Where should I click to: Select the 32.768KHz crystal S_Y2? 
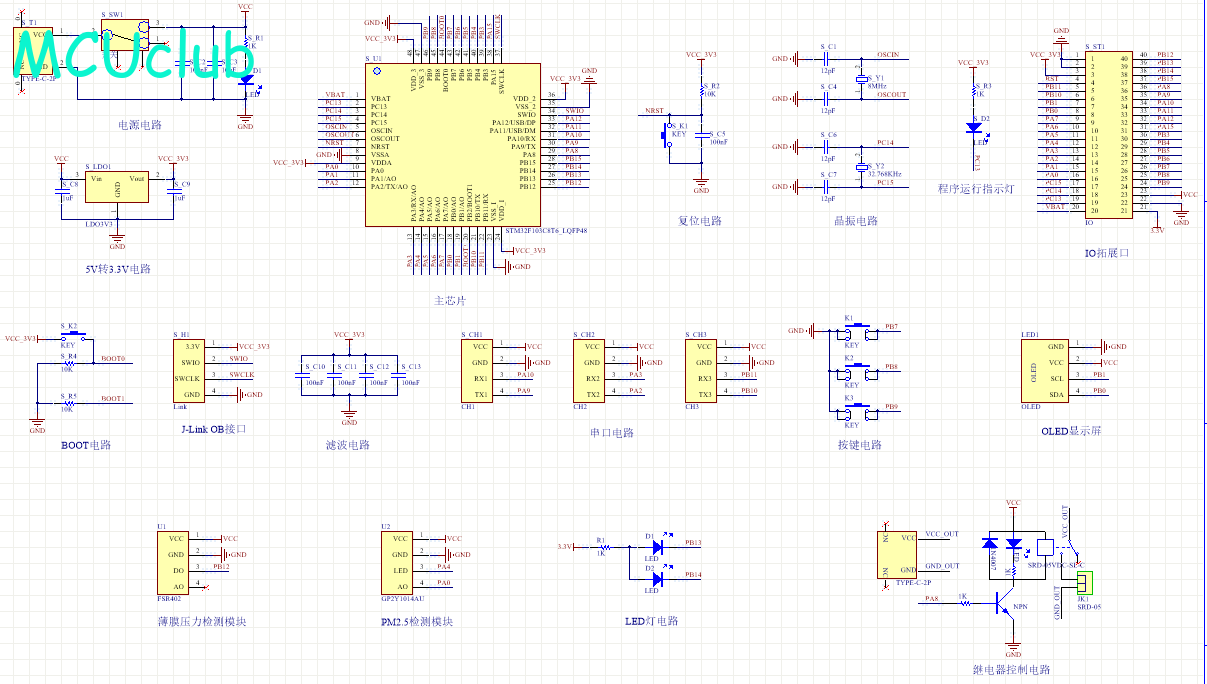click(x=861, y=169)
